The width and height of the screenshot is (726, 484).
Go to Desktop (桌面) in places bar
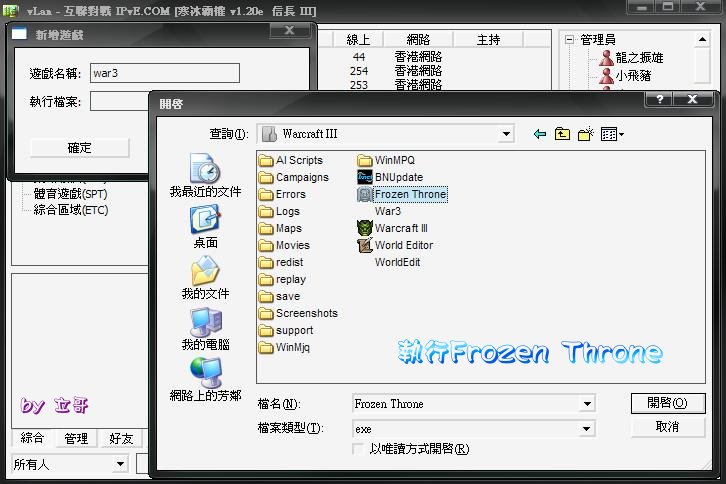tap(205, 227)
